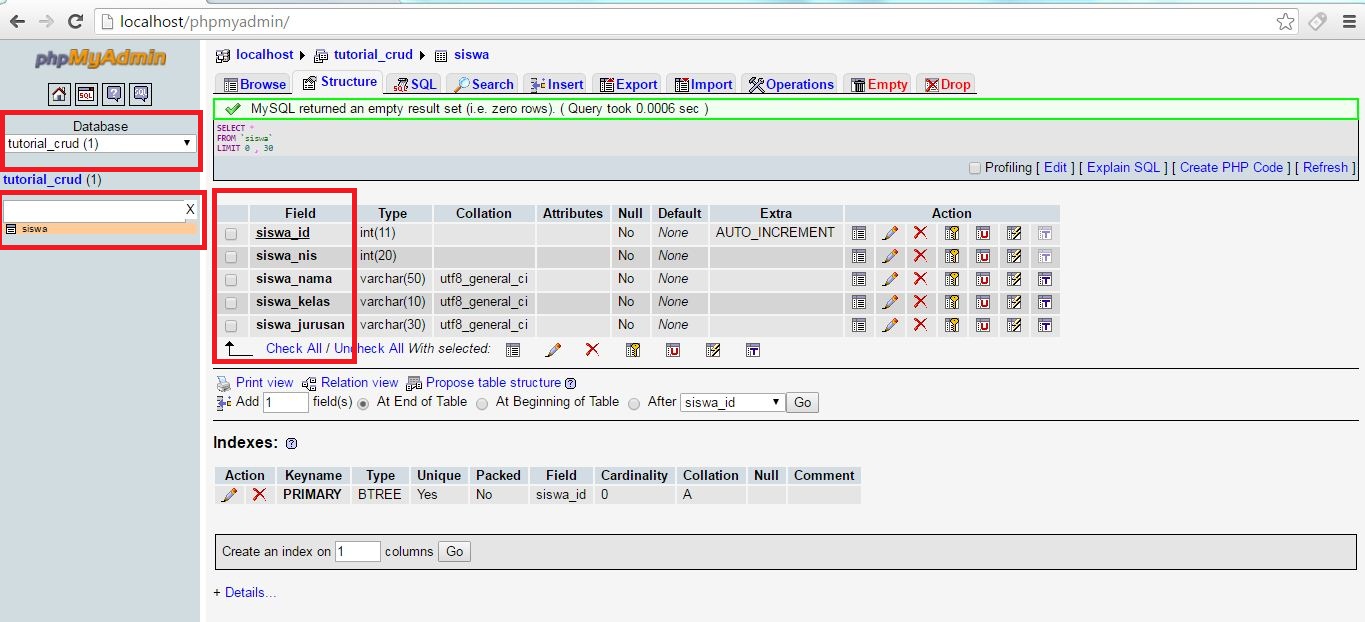Edit the siswa_kelas field with pencil icon
The height and width of the screenshot is (622, 1365).
coord(890,302)
